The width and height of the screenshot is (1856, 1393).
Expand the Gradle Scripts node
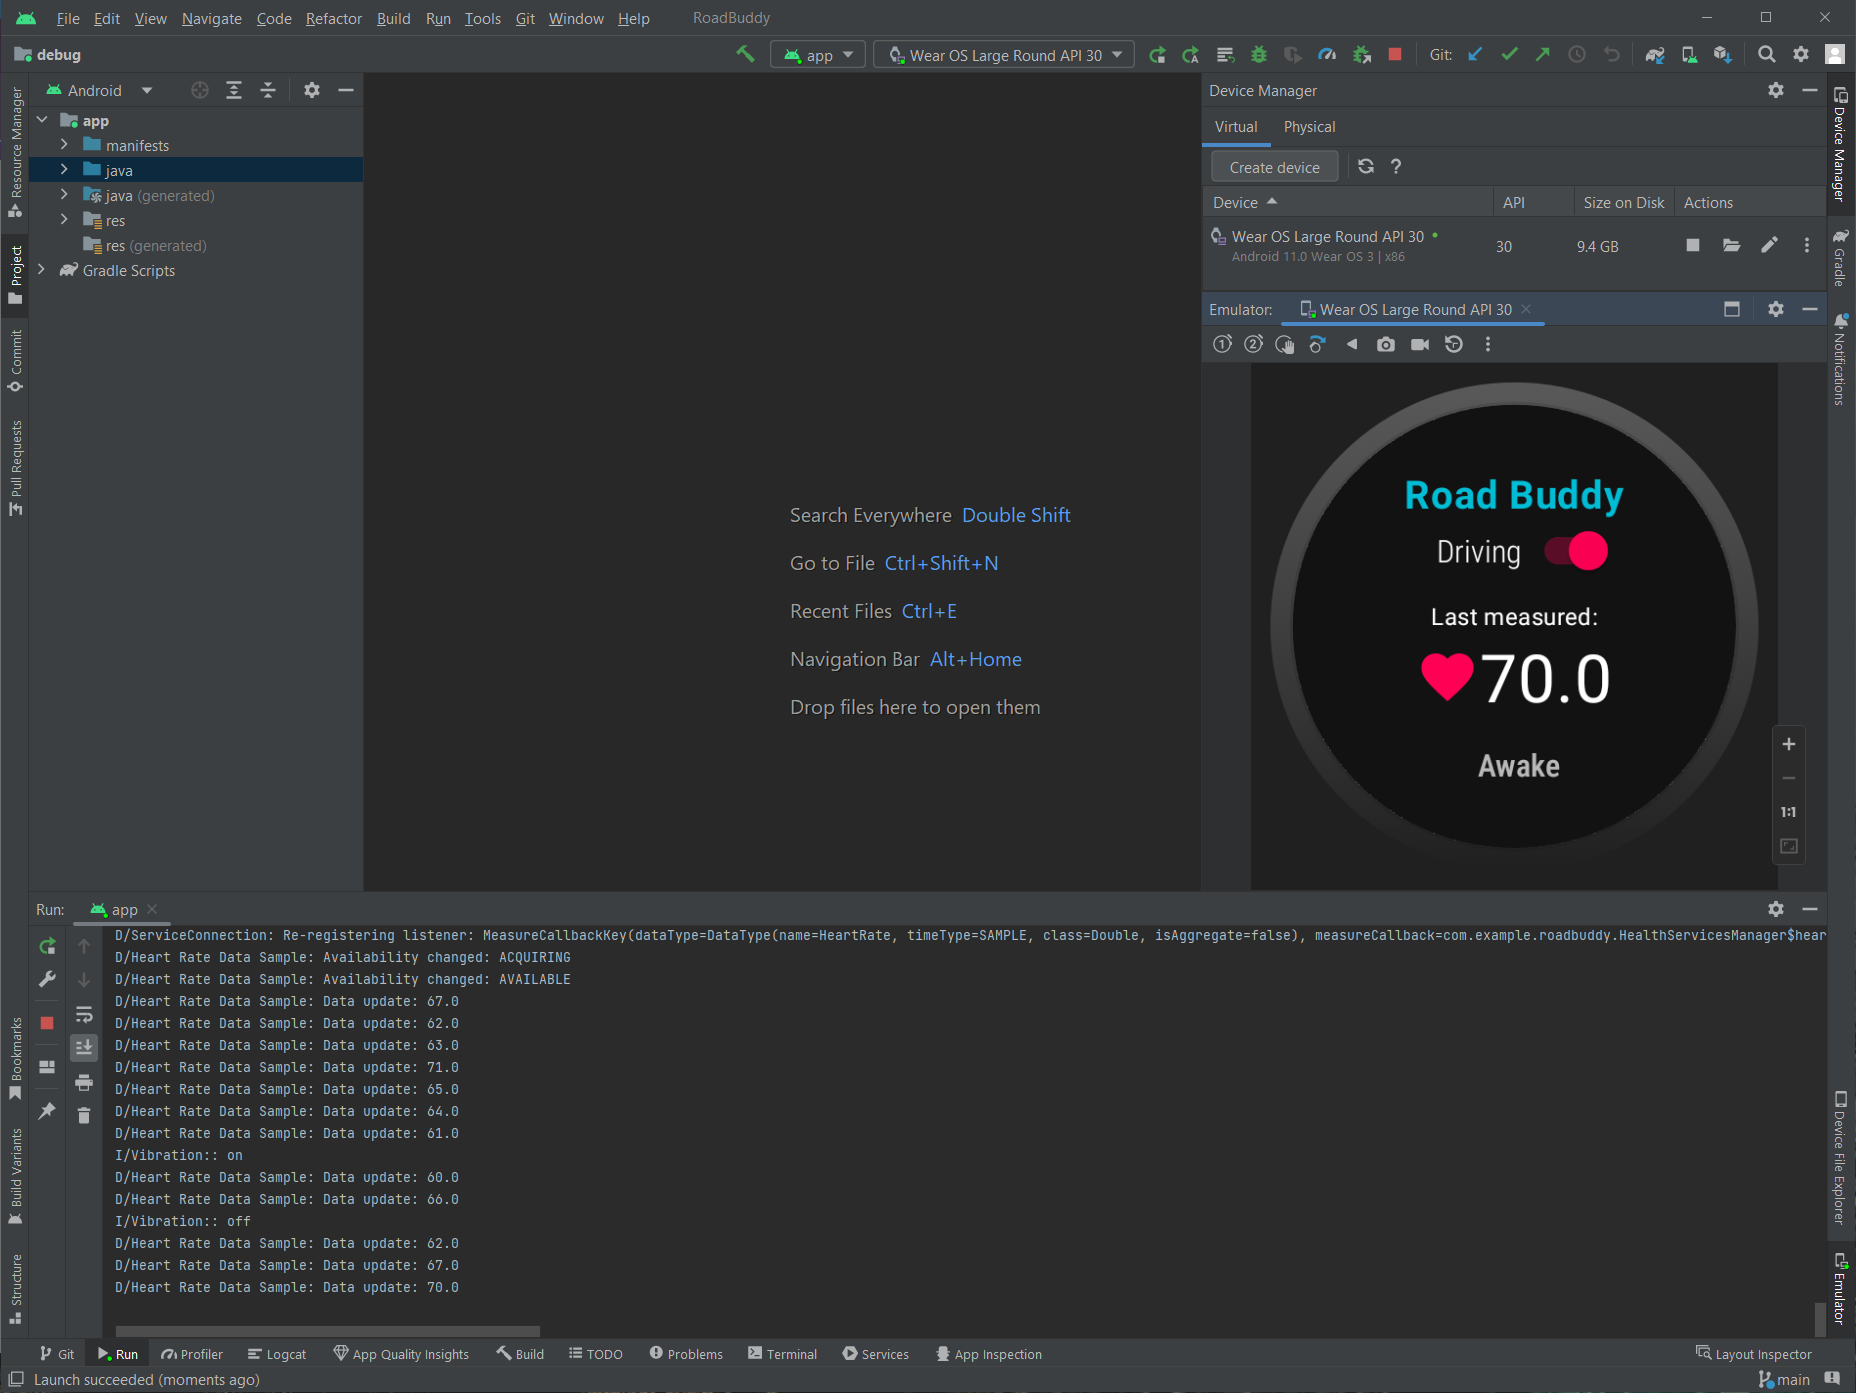(x=41, y=270)
